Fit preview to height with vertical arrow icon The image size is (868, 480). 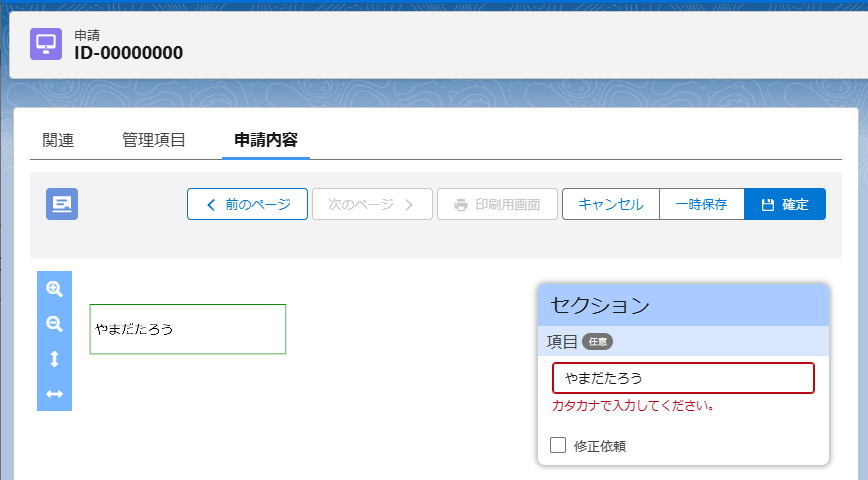(54, 359)
